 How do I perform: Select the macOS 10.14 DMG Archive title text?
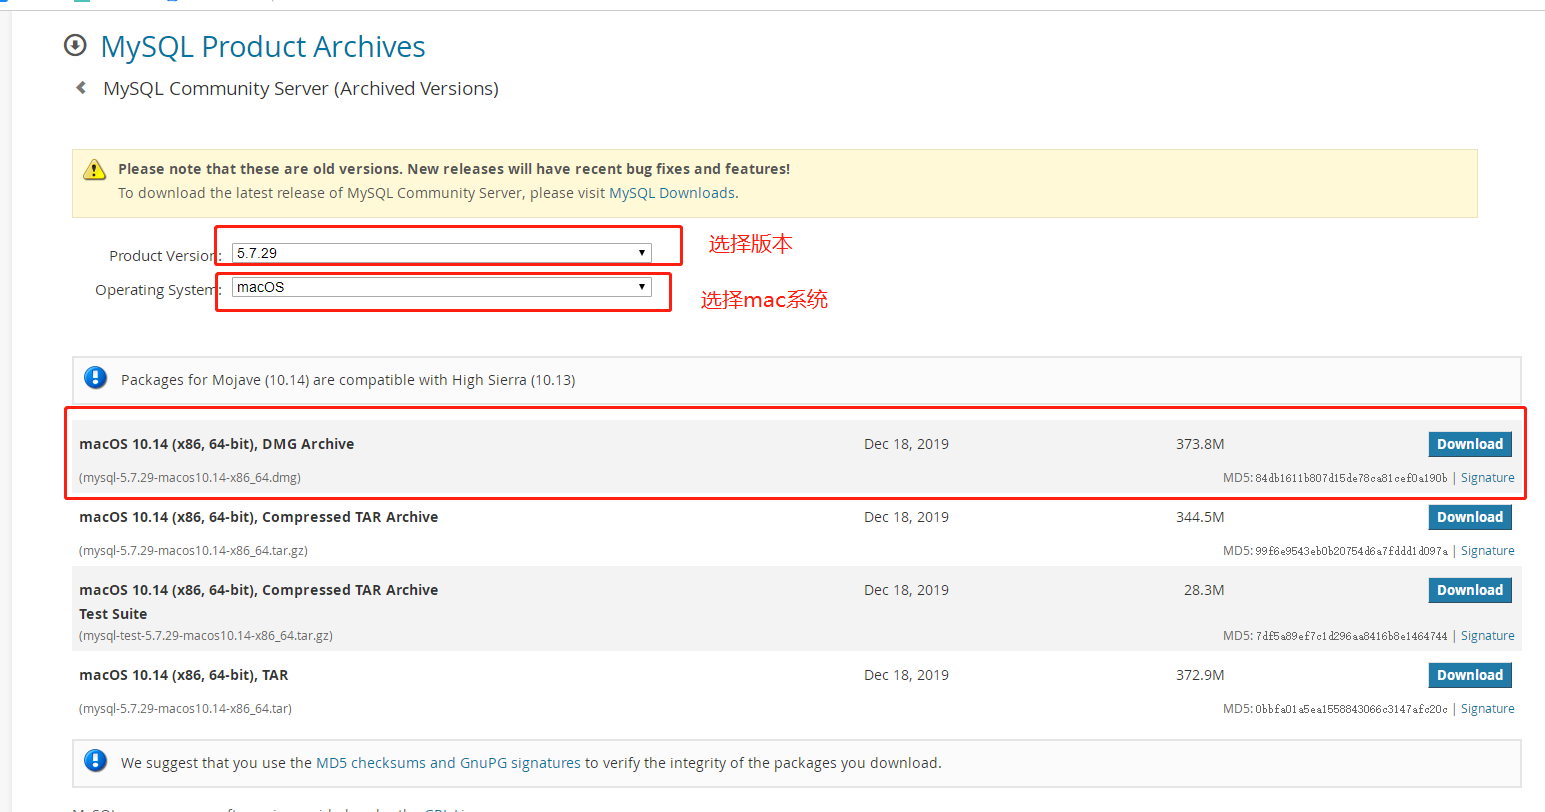click(x=217, y=444)
